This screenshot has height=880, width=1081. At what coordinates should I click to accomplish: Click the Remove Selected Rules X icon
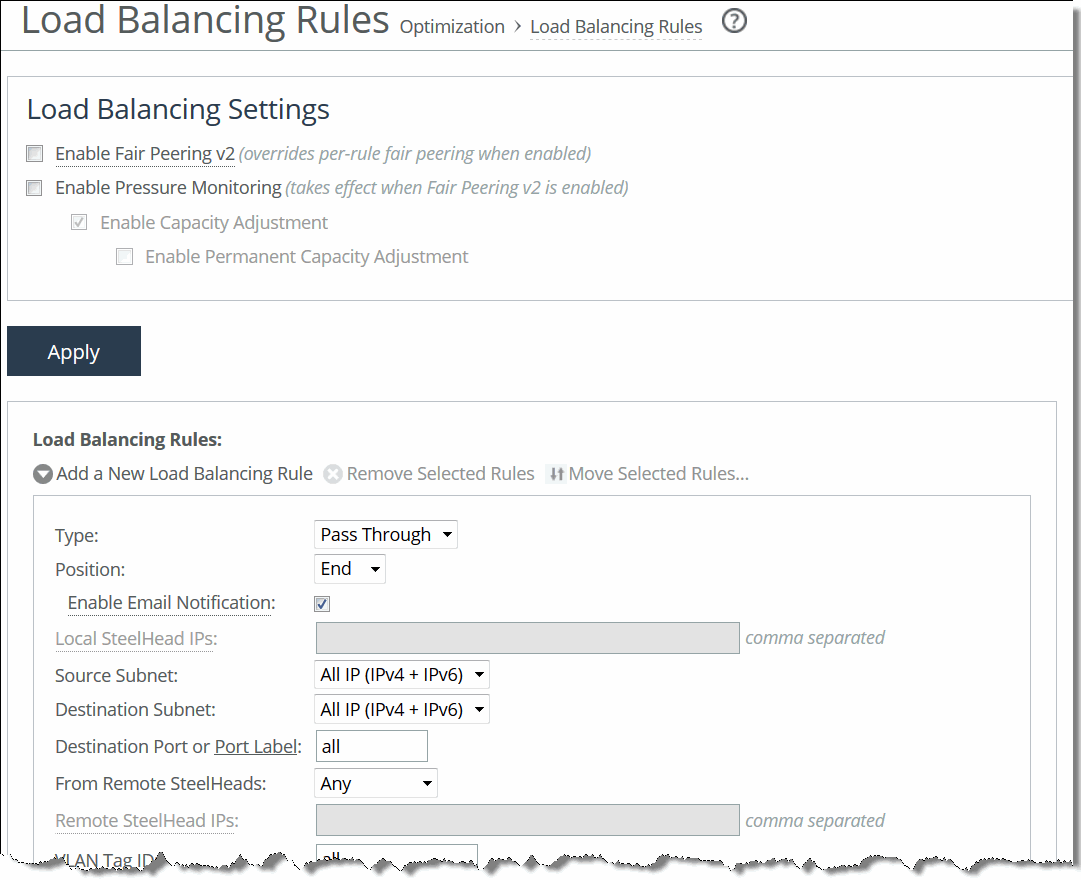[x=333, y=474]
